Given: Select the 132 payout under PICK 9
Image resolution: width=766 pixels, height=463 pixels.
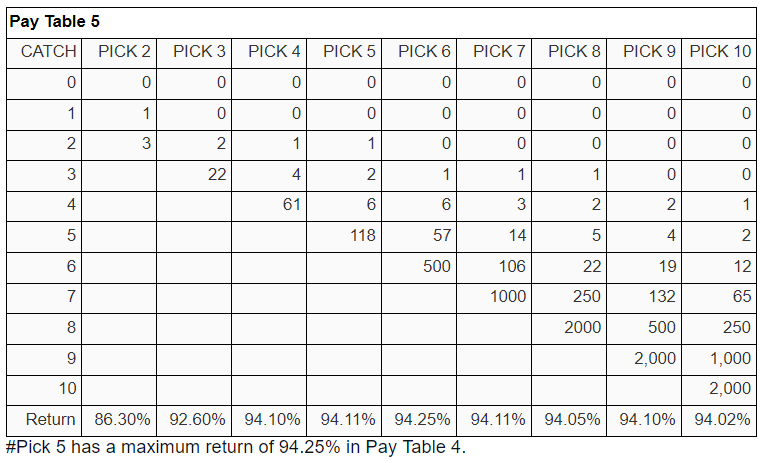Looking at the screenshot, I should (x=662, y=296).
